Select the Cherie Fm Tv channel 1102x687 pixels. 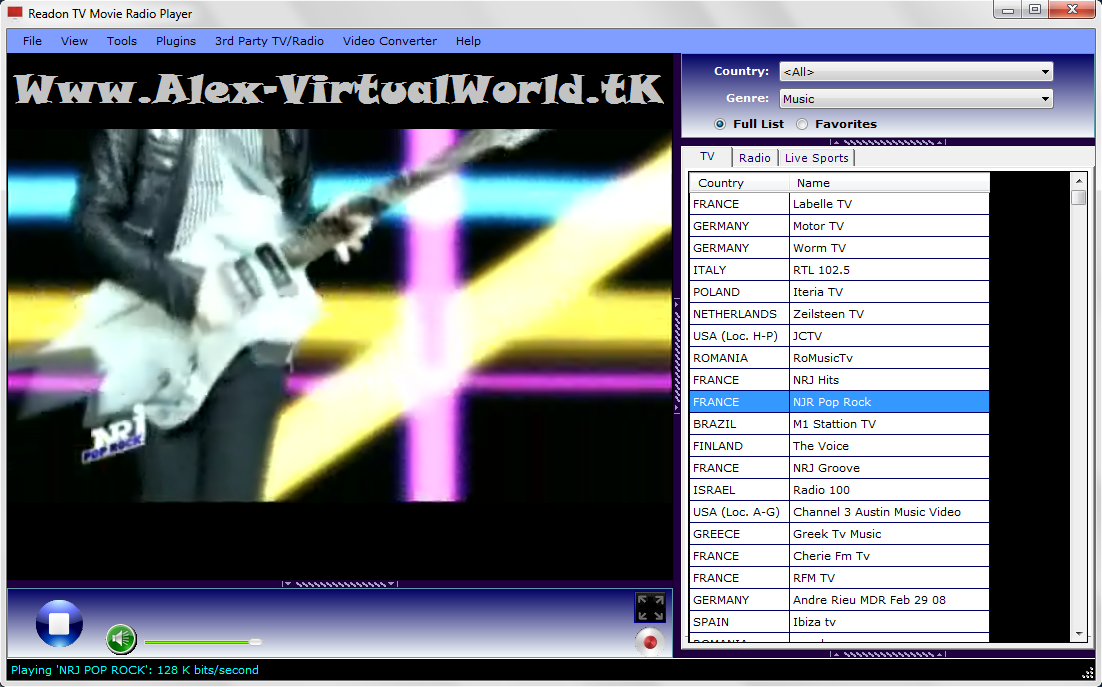(889, 556)
